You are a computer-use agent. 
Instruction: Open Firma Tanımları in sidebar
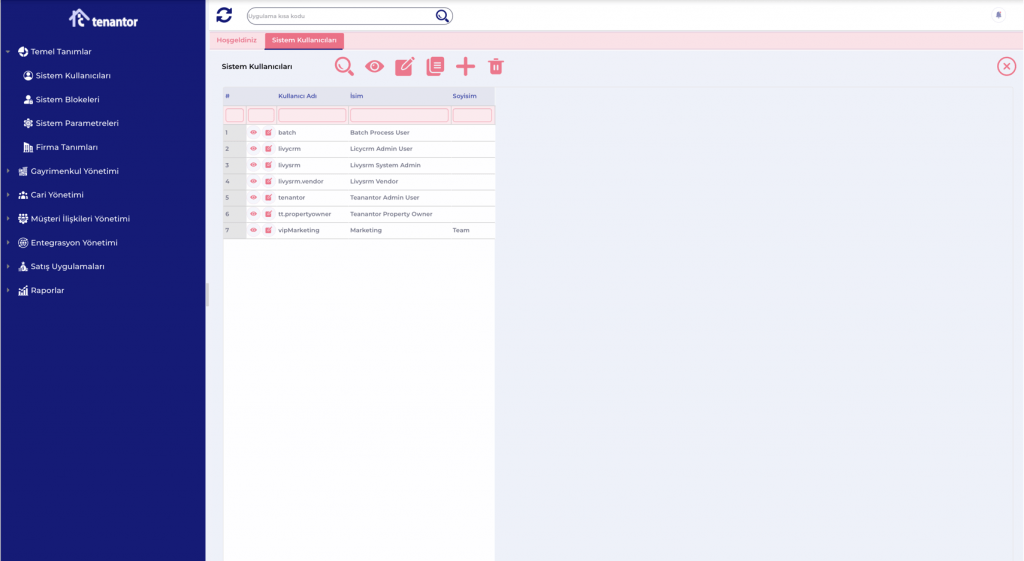[66, 148]
